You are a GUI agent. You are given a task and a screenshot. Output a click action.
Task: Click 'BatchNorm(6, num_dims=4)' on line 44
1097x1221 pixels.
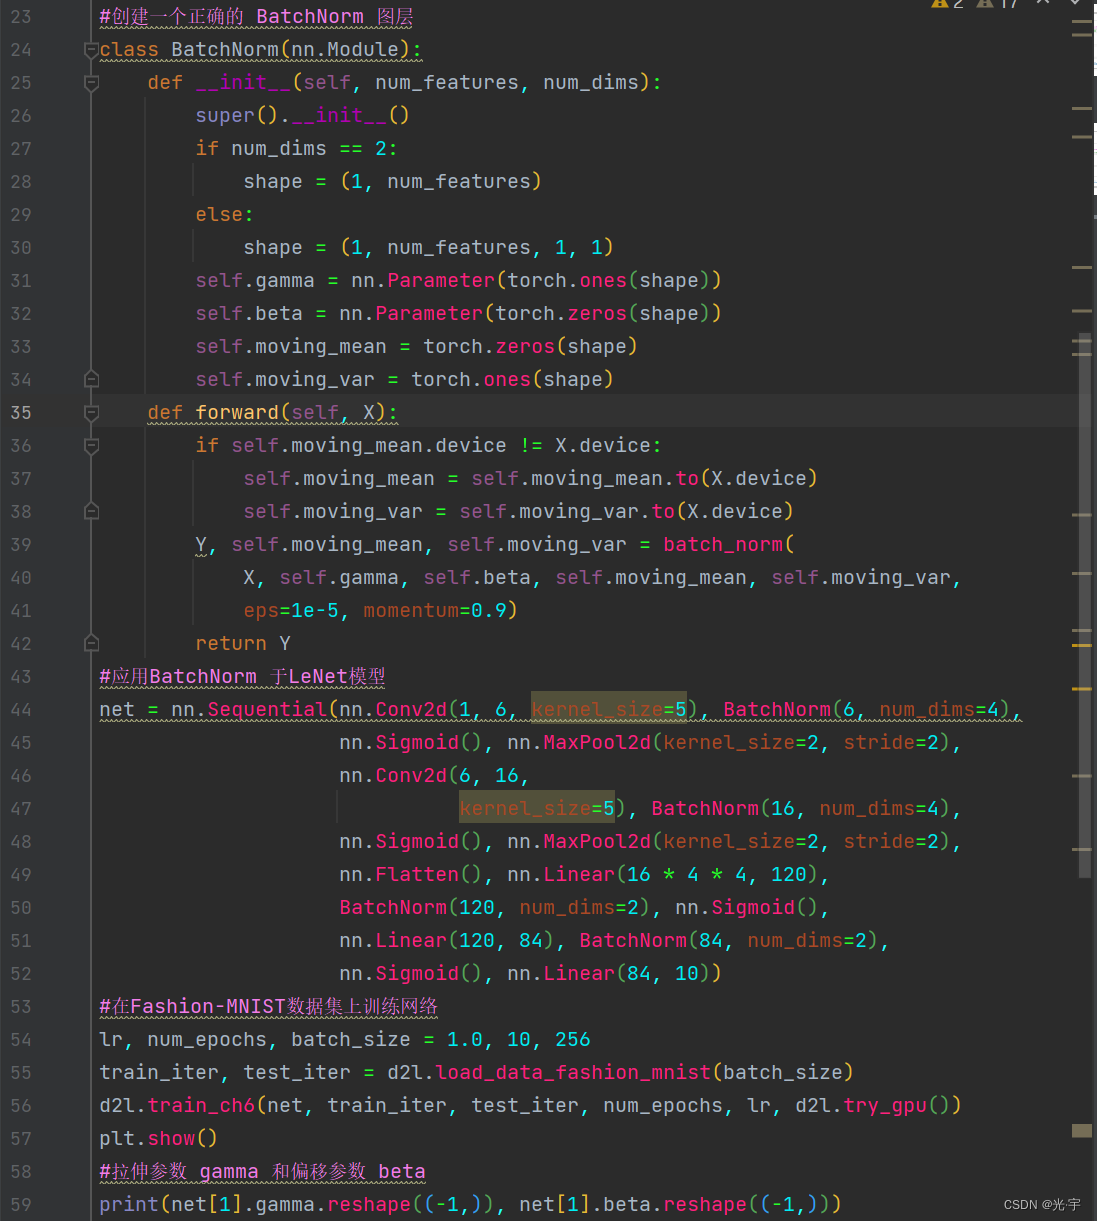click(867, 710)
